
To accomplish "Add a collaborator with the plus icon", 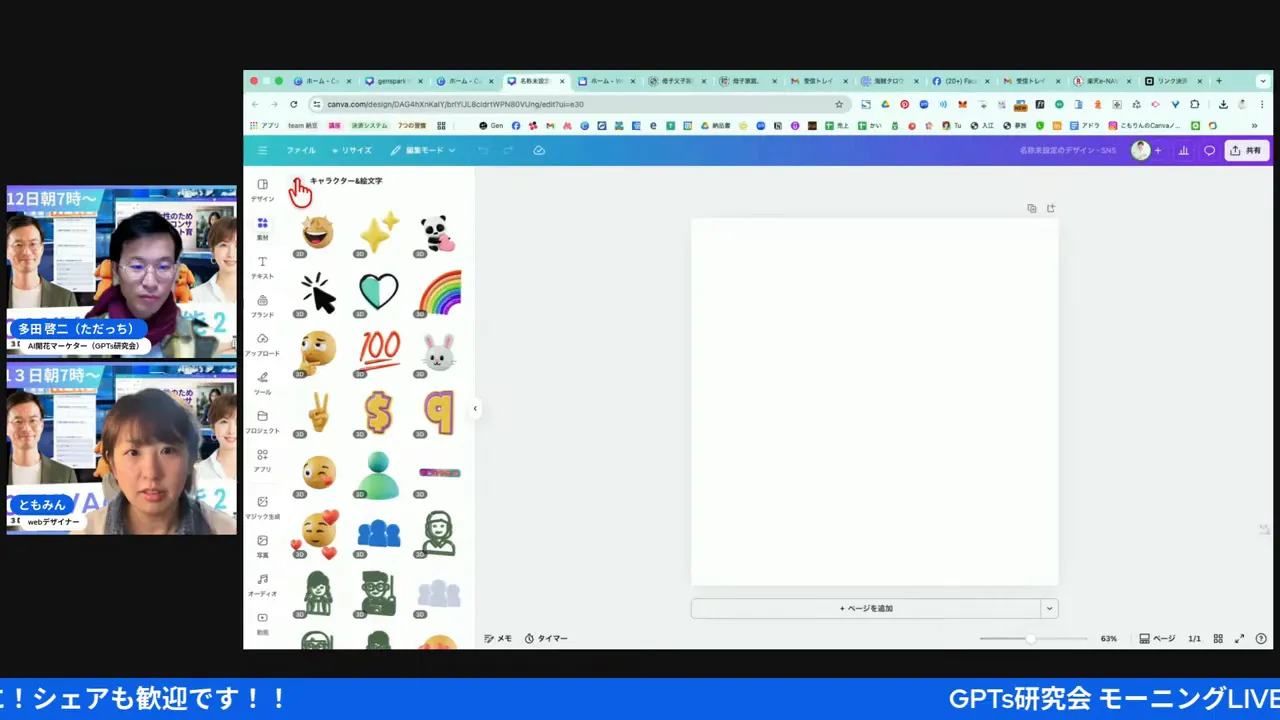I will pos(1158,151).
